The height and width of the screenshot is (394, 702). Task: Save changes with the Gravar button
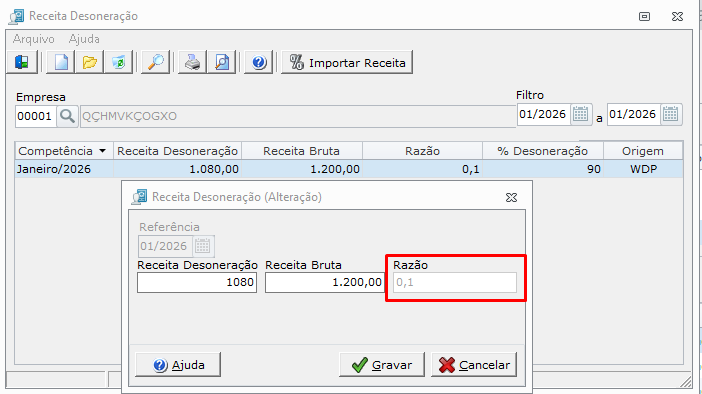point(382,365)
